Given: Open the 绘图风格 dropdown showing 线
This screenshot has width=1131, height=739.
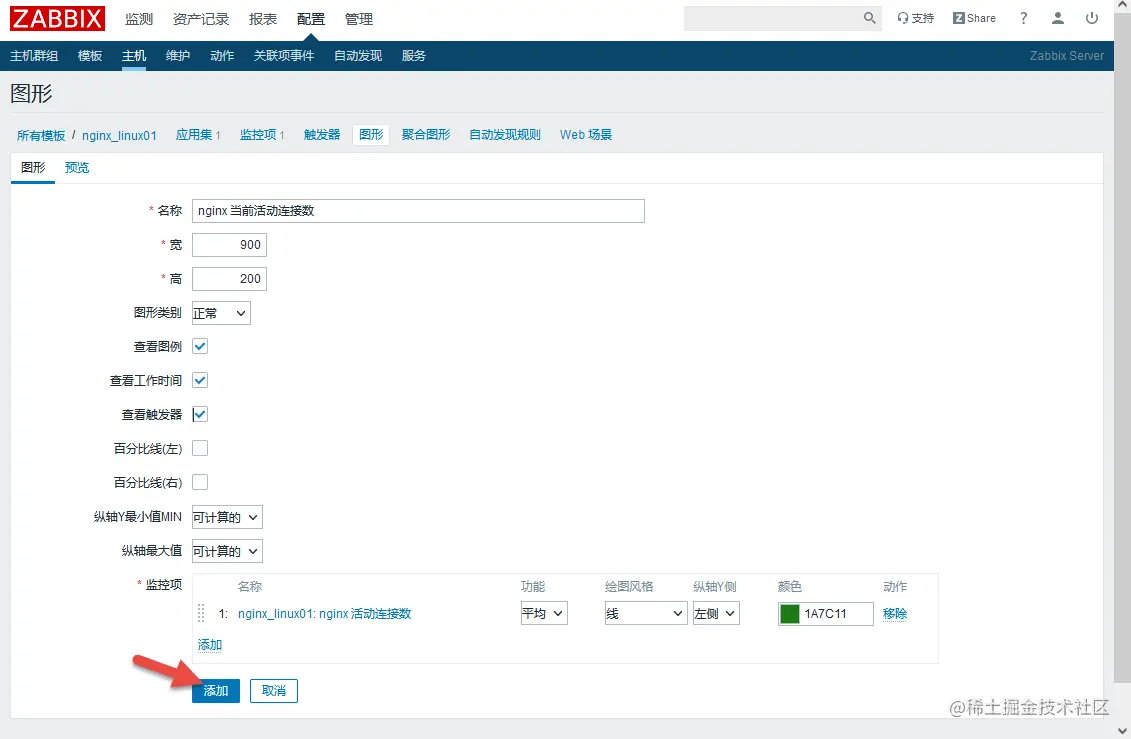Looking at the screenshot, I should tap(645, 613).
